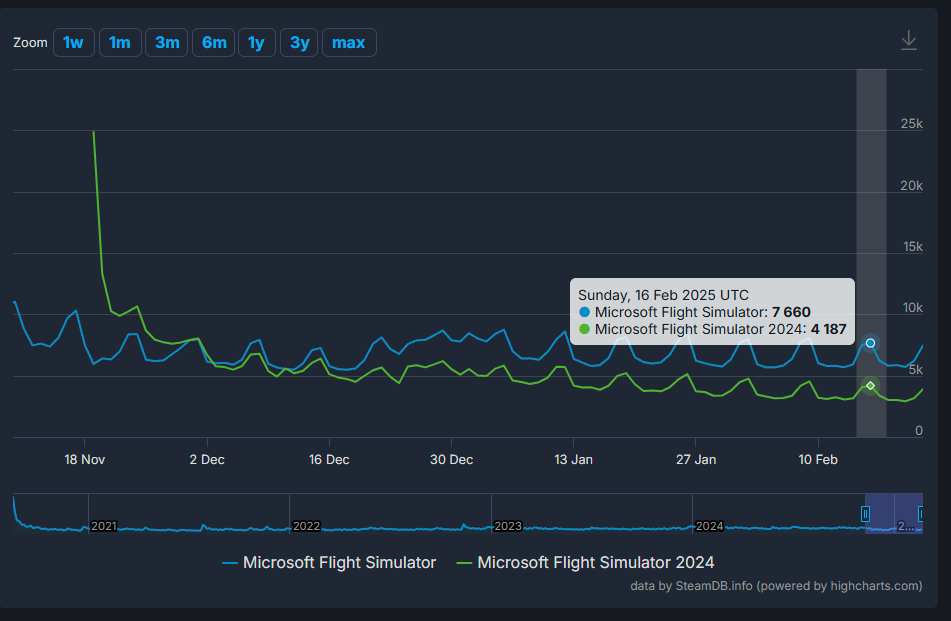This screenshot has height=621, width=951.
Task: Click the selected range in the navigator strip
Action: (892, 513)
